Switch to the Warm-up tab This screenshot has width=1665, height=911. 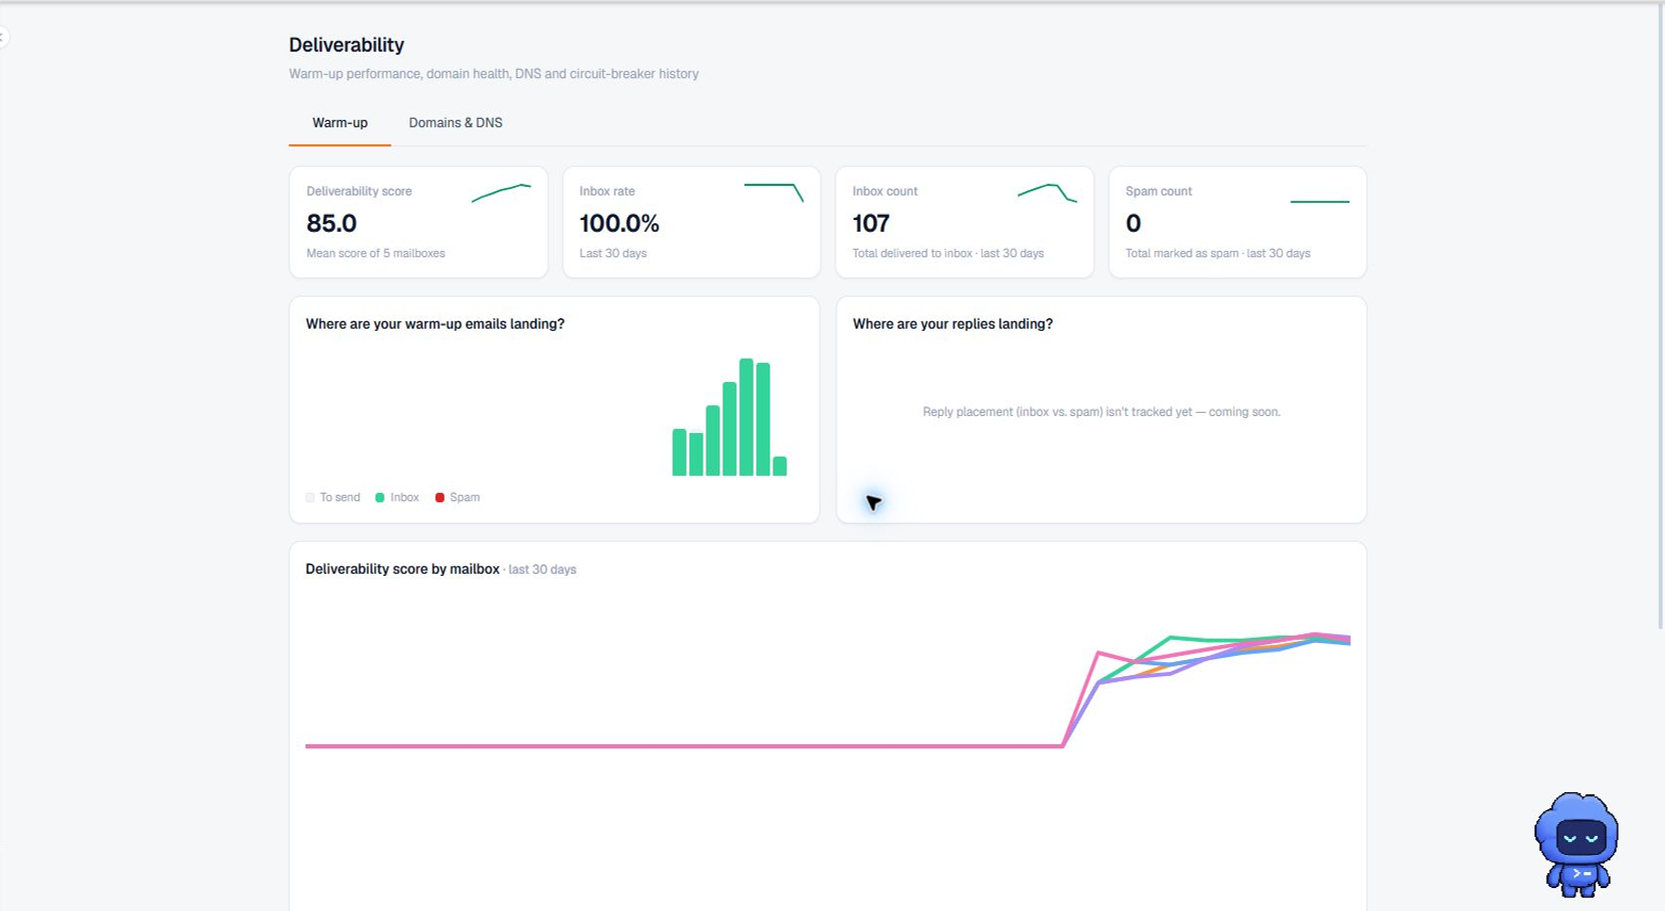pos(339,123)
